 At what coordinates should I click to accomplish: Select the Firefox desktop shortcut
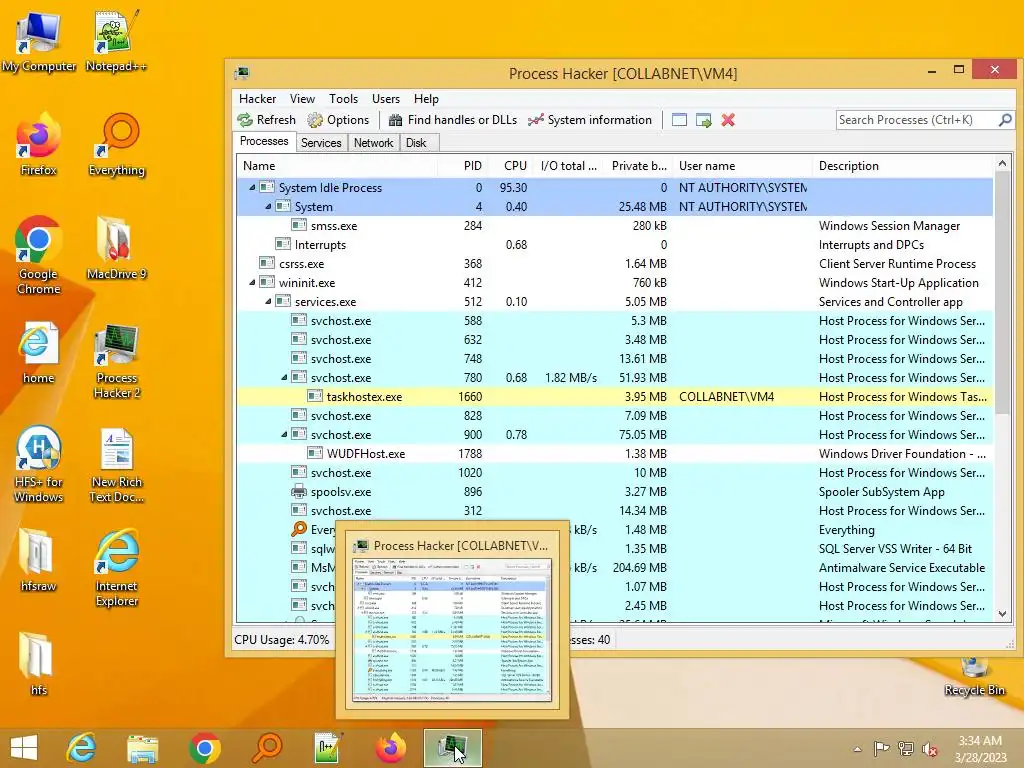click(x=38, y=145)
